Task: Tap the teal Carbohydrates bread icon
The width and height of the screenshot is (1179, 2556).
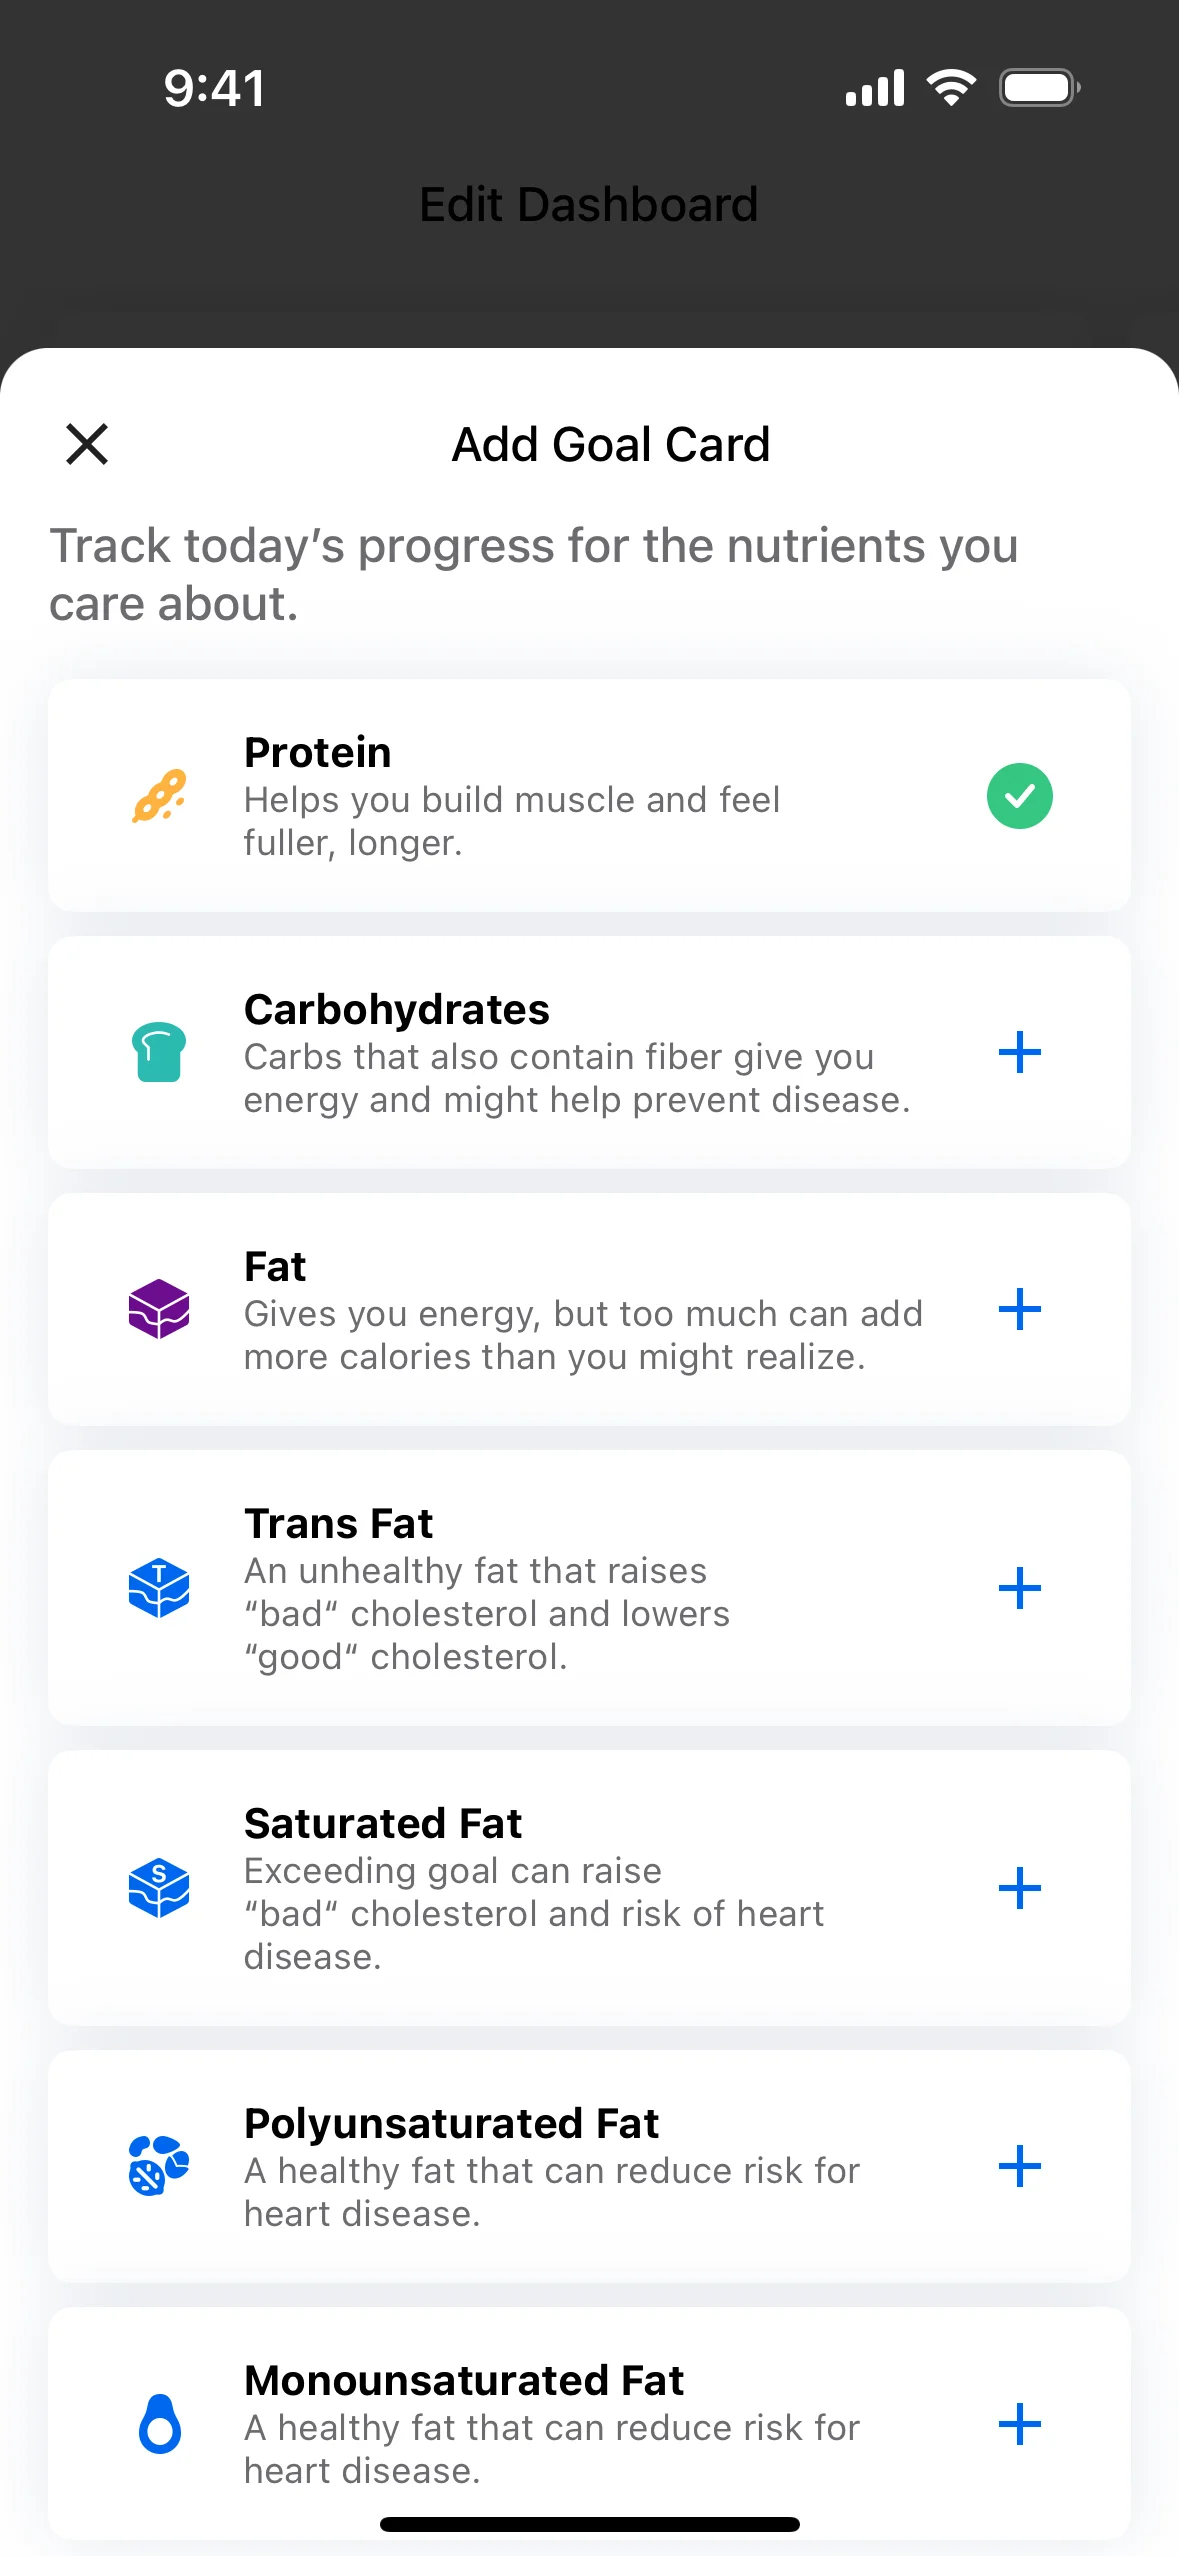Action: point(159,1052)
